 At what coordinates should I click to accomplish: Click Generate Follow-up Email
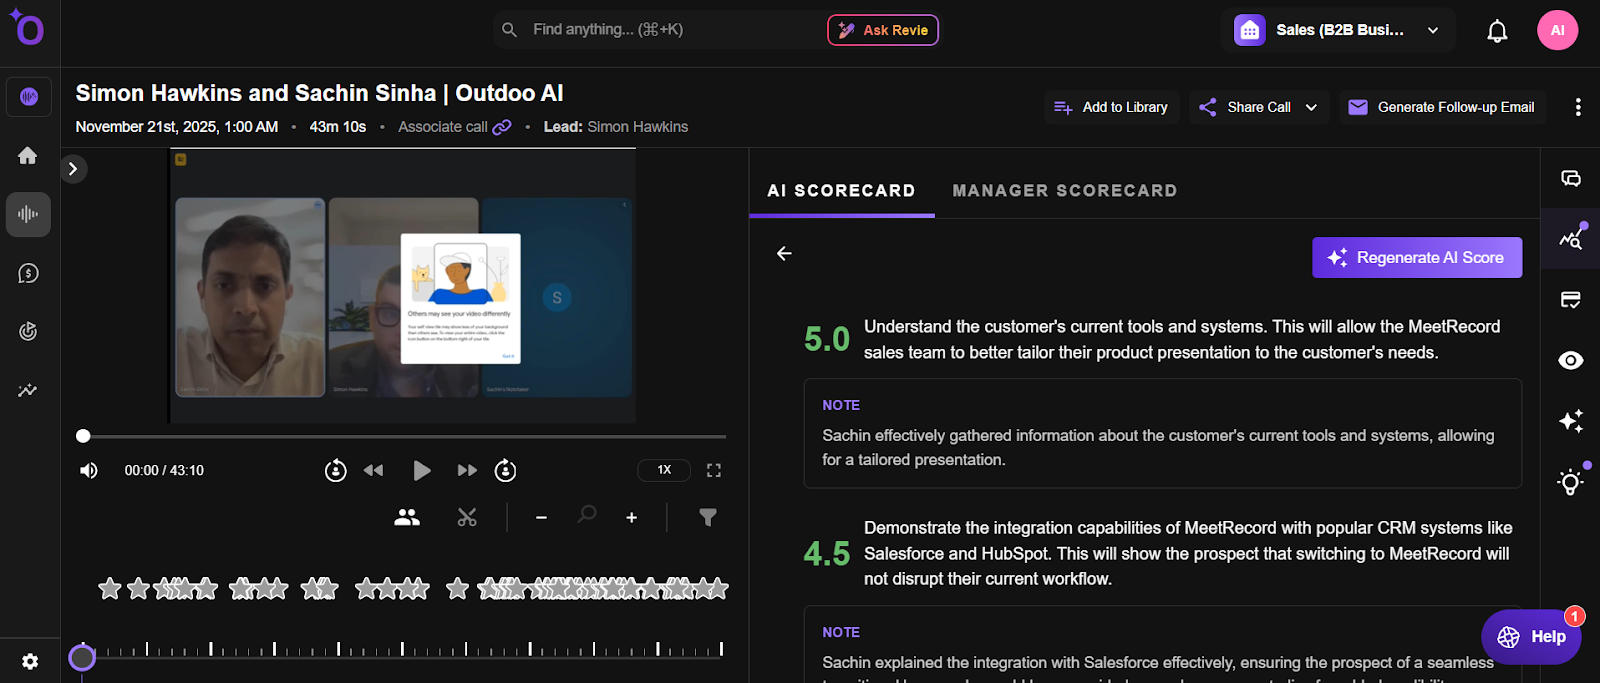[x=1442, y=107]
